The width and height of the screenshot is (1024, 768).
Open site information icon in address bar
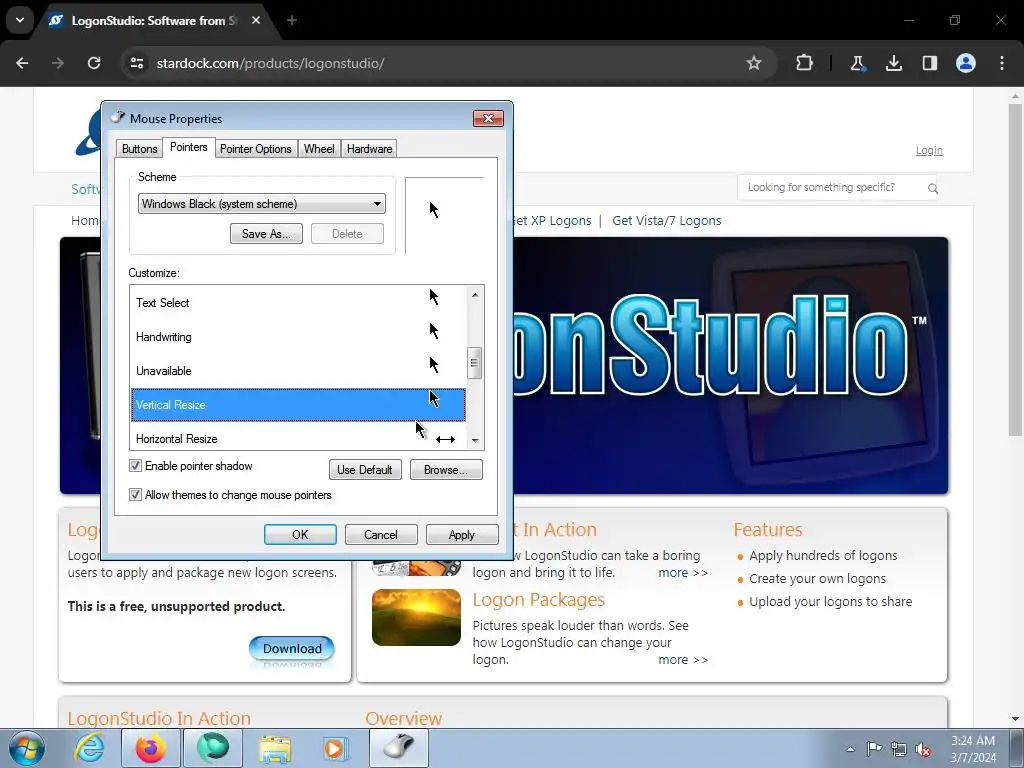coord(137,63)
